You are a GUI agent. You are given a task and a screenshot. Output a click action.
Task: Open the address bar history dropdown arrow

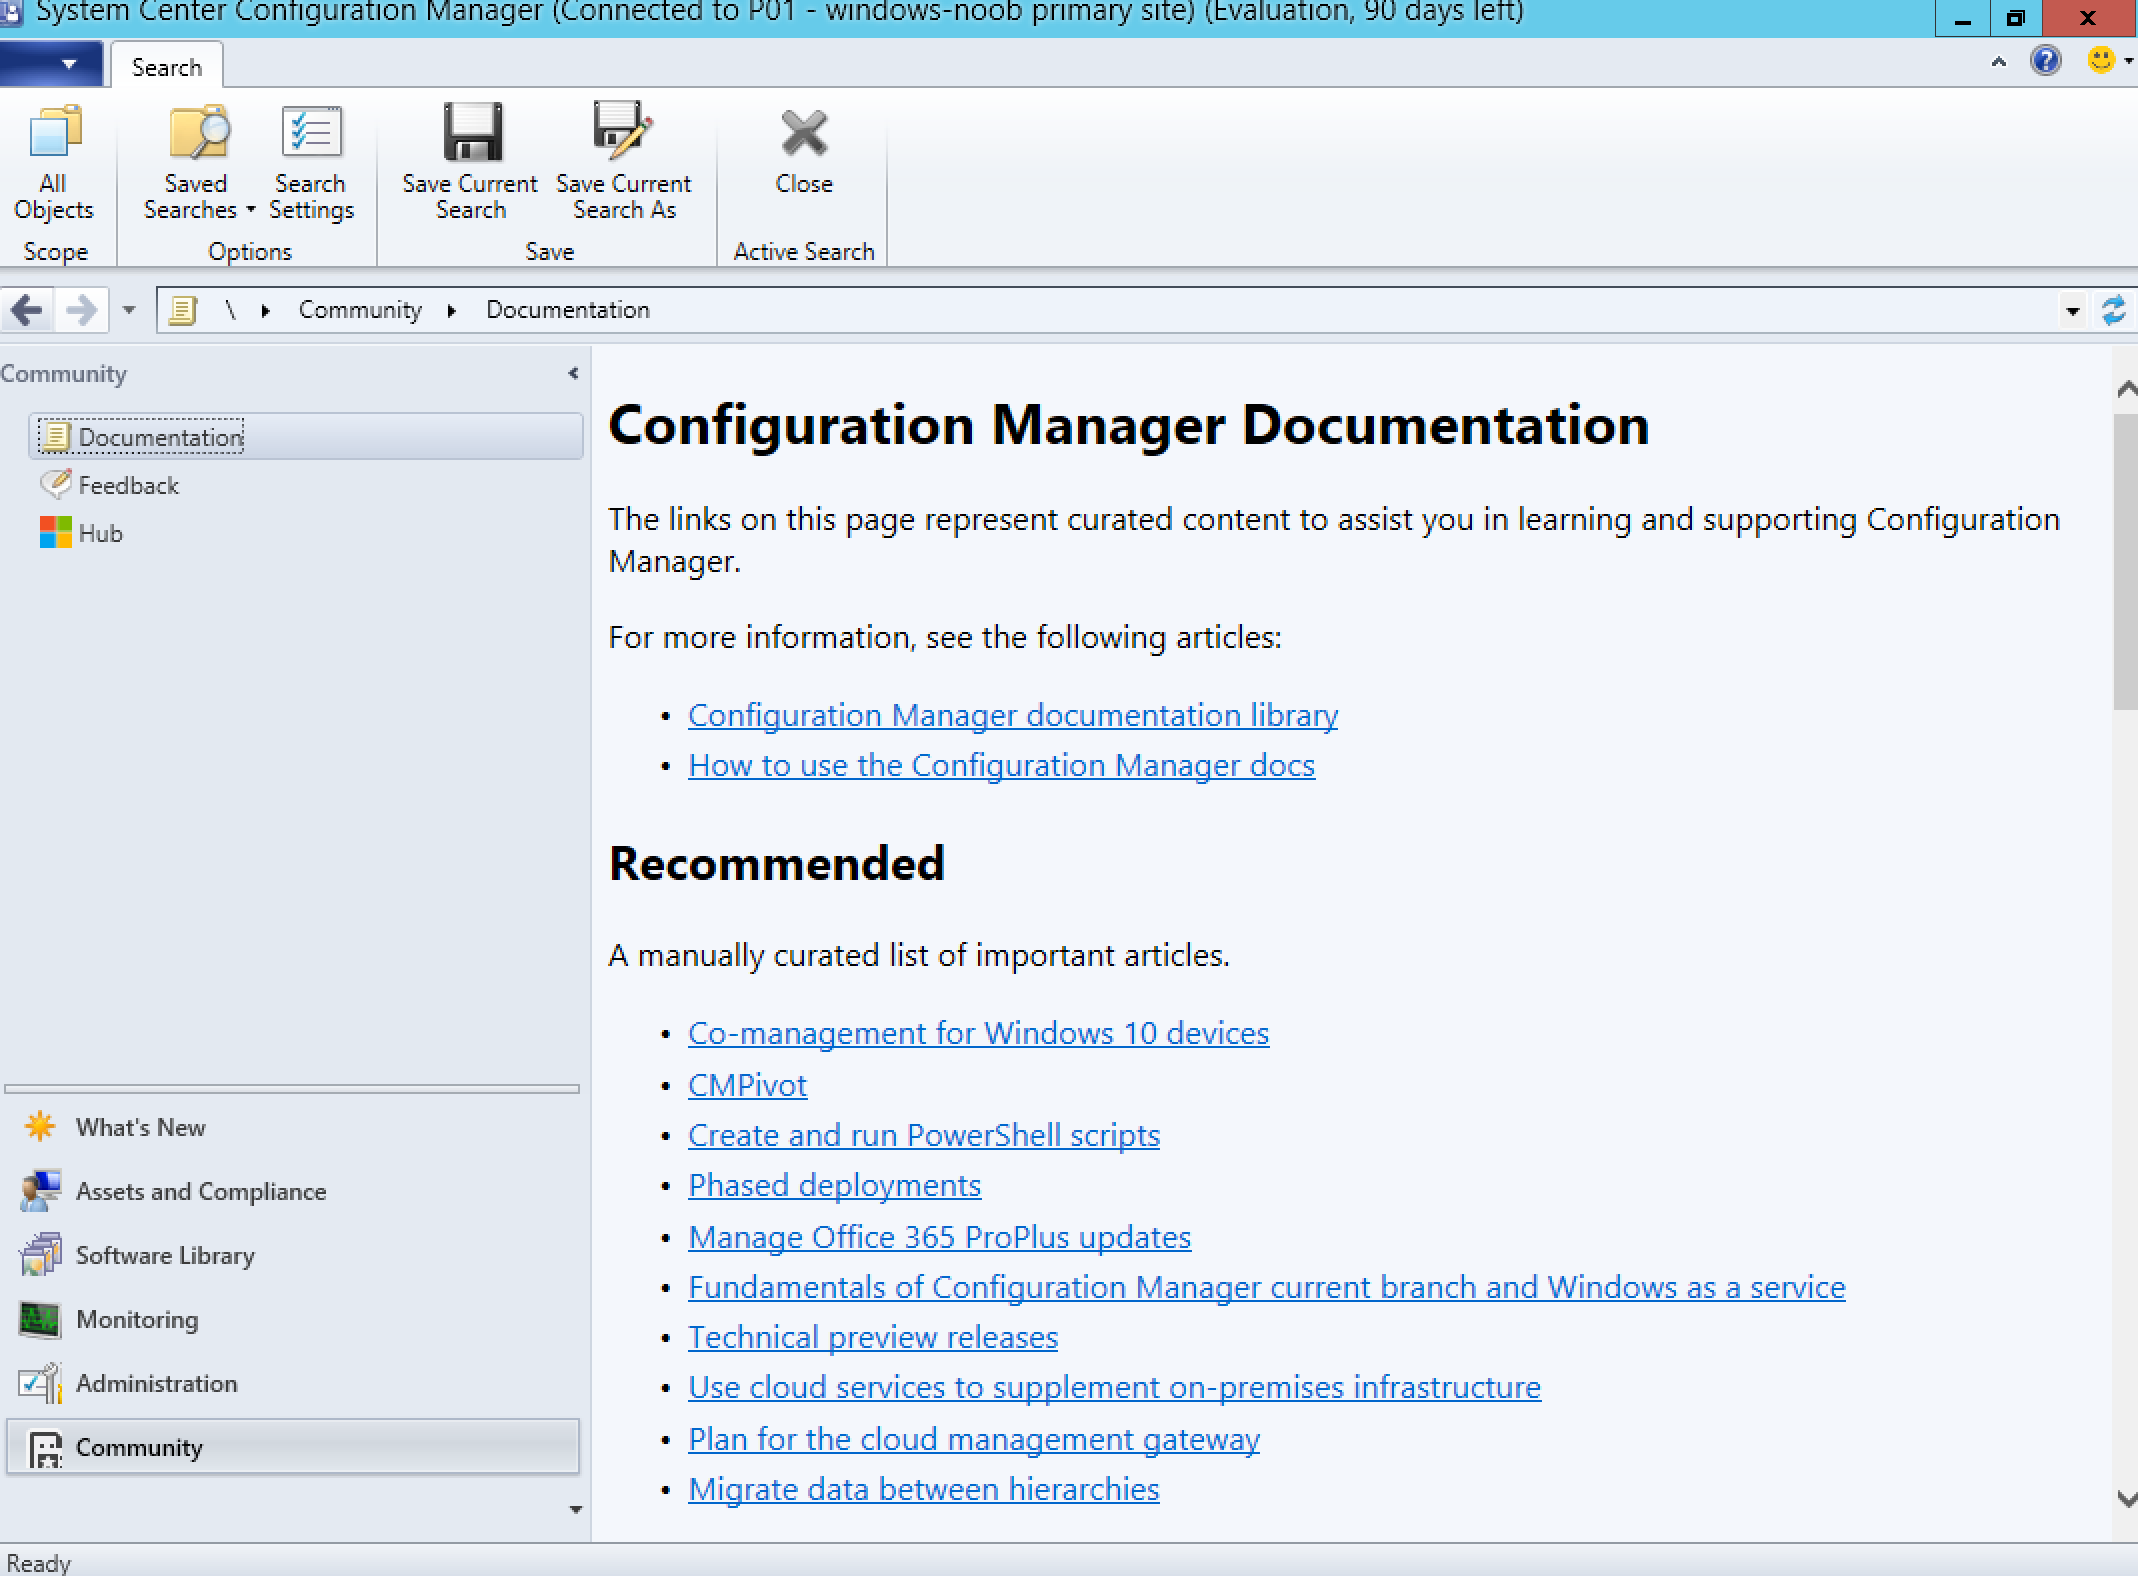[x=2072, y=311]
